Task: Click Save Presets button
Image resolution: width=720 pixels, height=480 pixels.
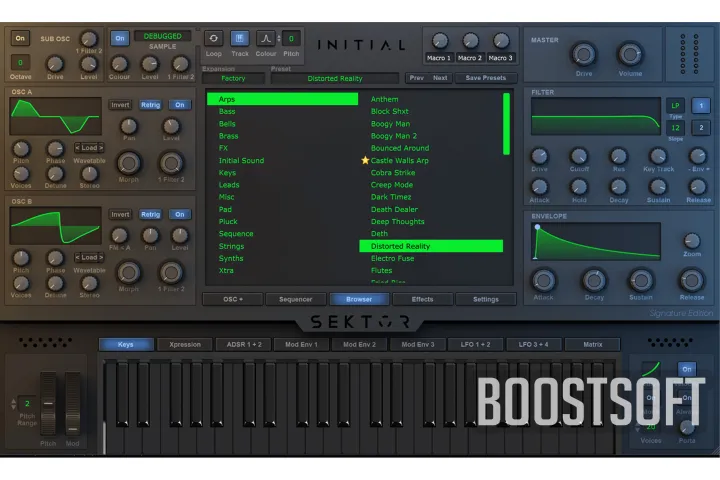Action: tap(486, 78)
